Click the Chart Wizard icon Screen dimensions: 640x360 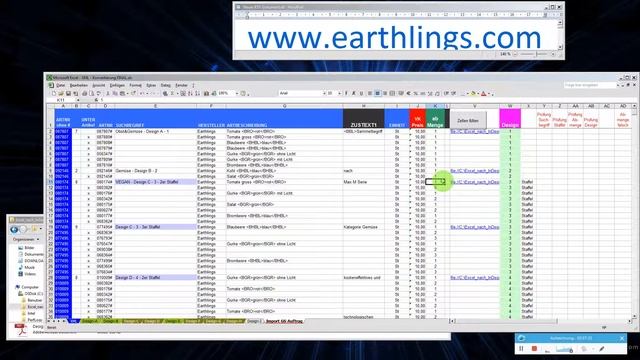click(206, 93)
